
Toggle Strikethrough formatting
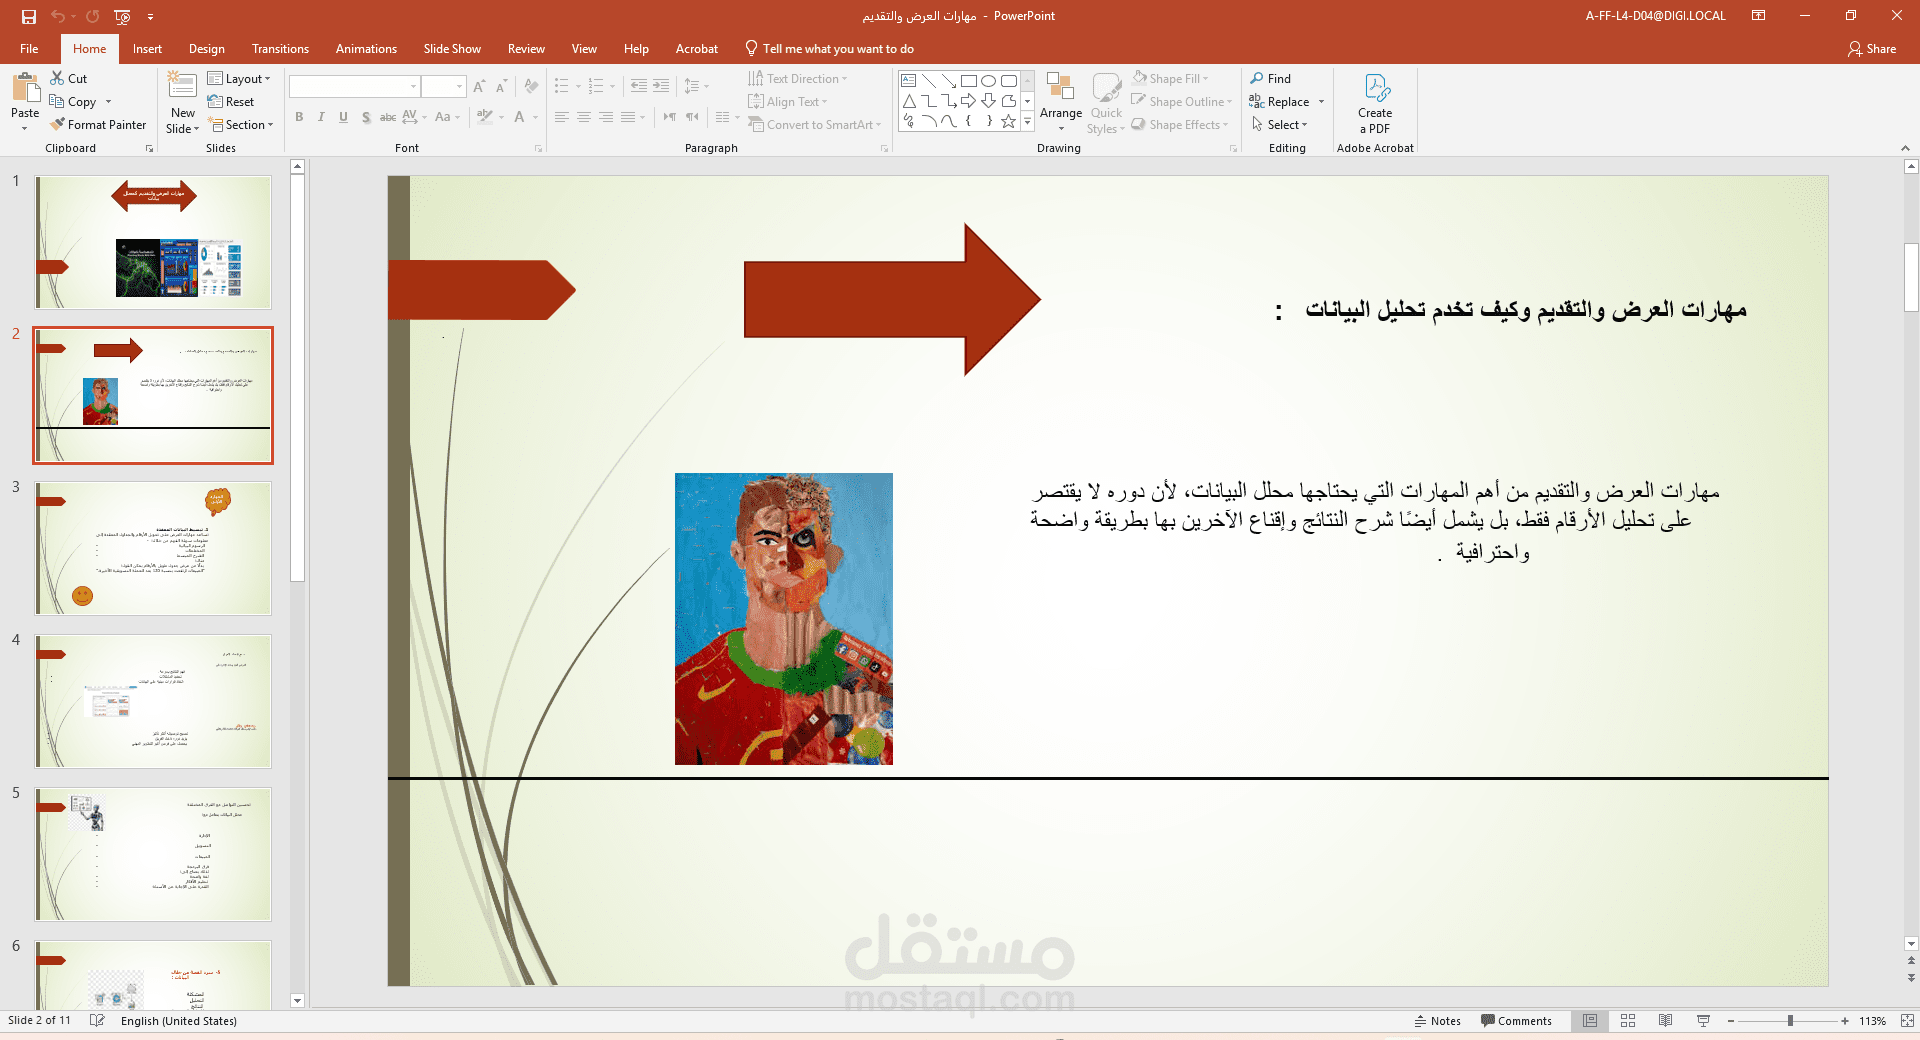(388, 117)
